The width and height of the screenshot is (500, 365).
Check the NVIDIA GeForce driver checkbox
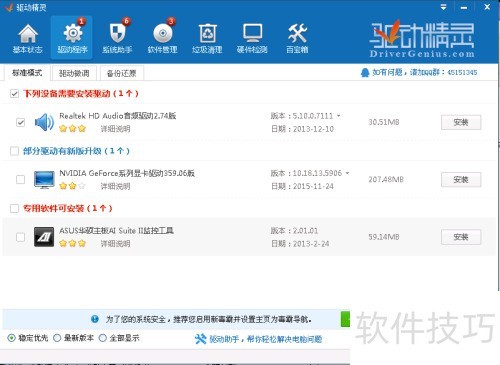[x=20, y=180]
